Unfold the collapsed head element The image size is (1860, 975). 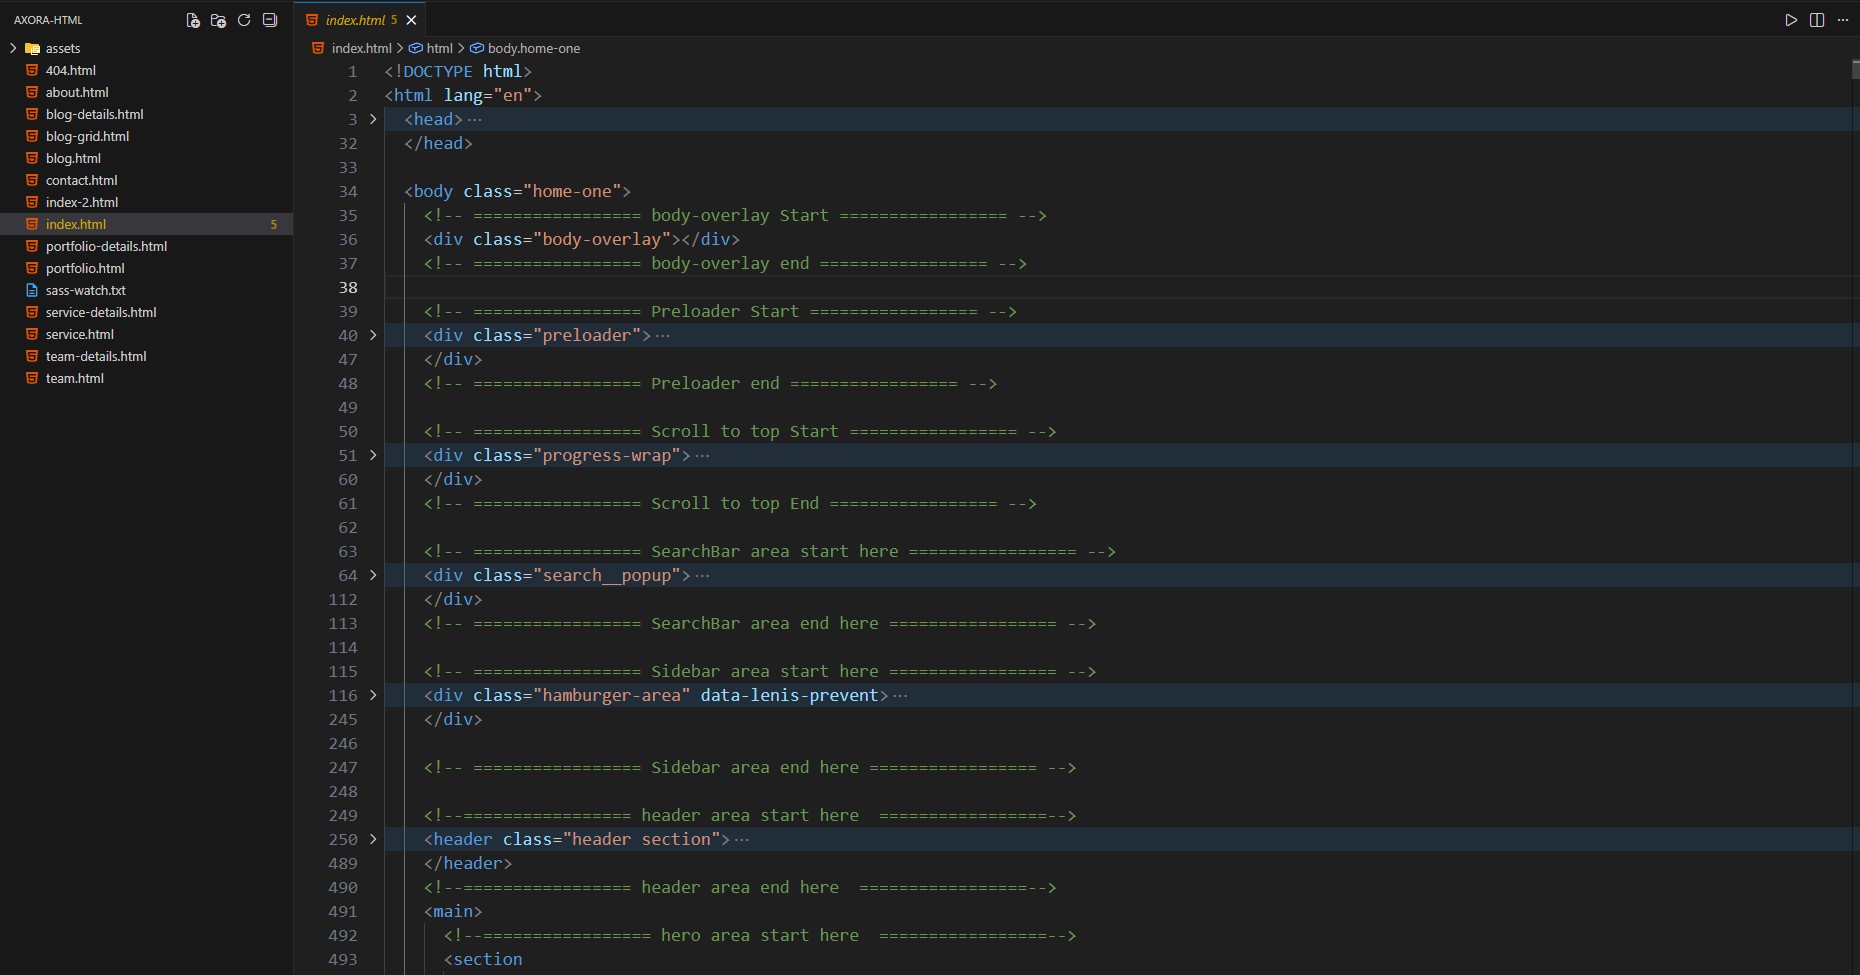(373, 119)
